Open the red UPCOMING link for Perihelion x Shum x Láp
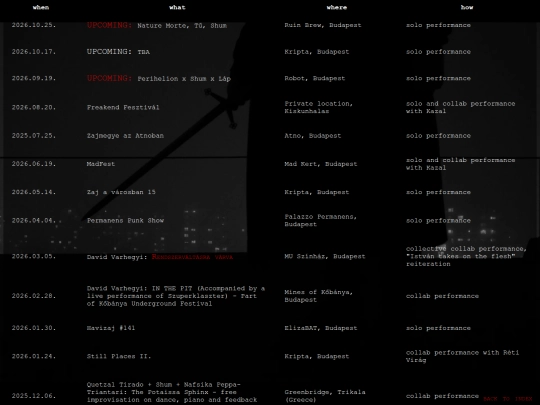The image size is (540, 405). point(109,78)
